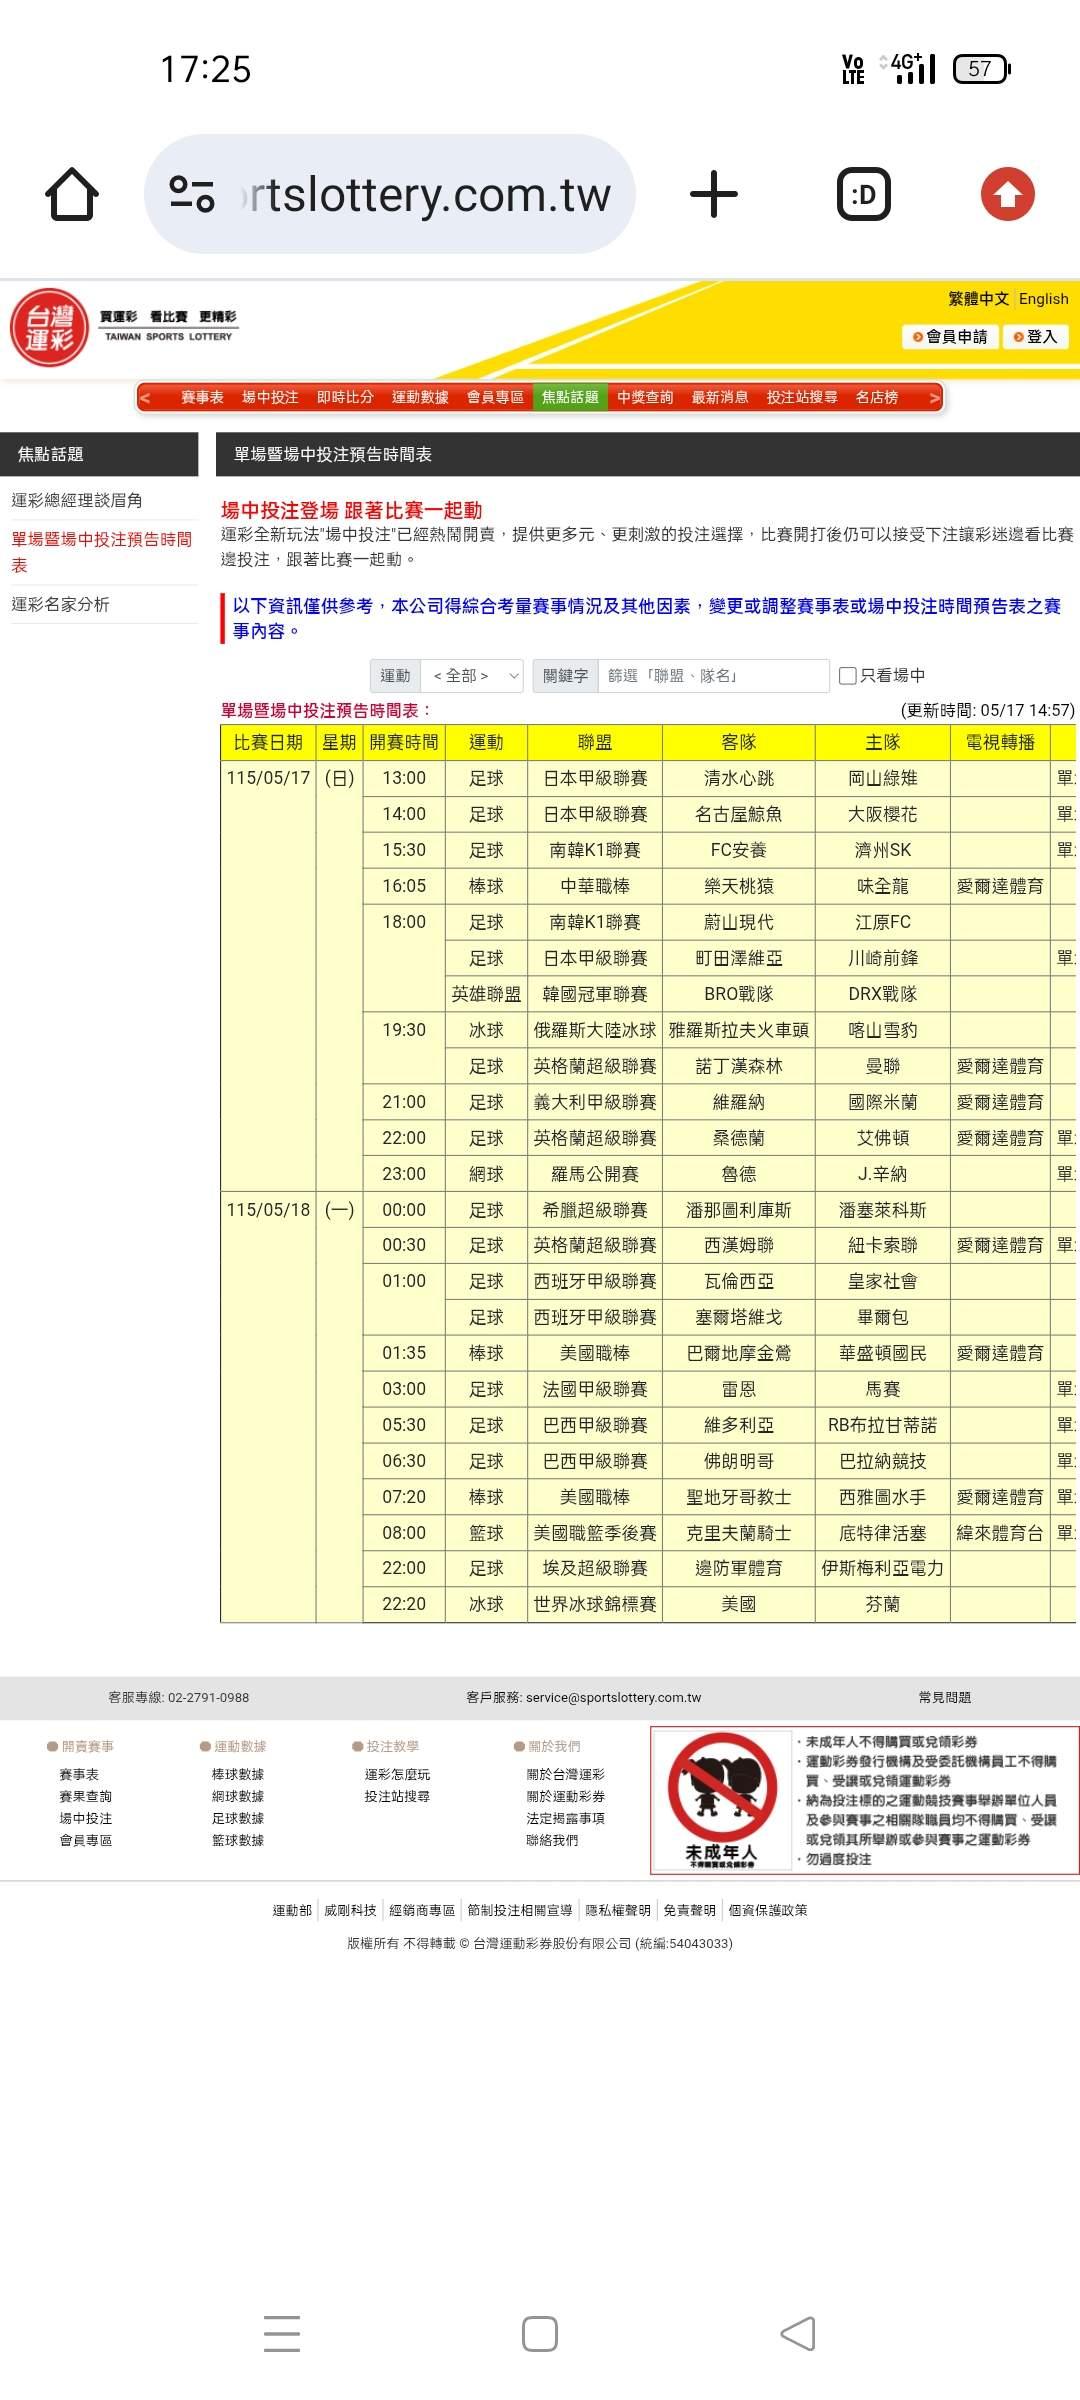Viewport: 1080px width, 2400px height.
Task: Open 運彩總經理談眉角 sidebar link
Action: pyautogui.click(x=77, y=500)
